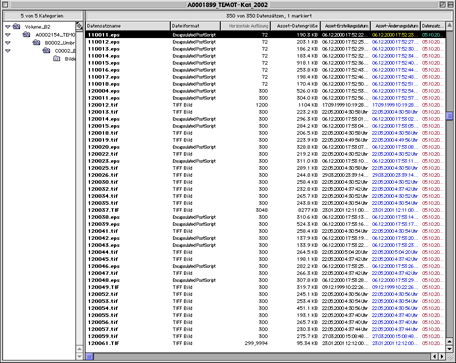
Task: Click the horizontal scroll-right arrow
Action: 442,356
